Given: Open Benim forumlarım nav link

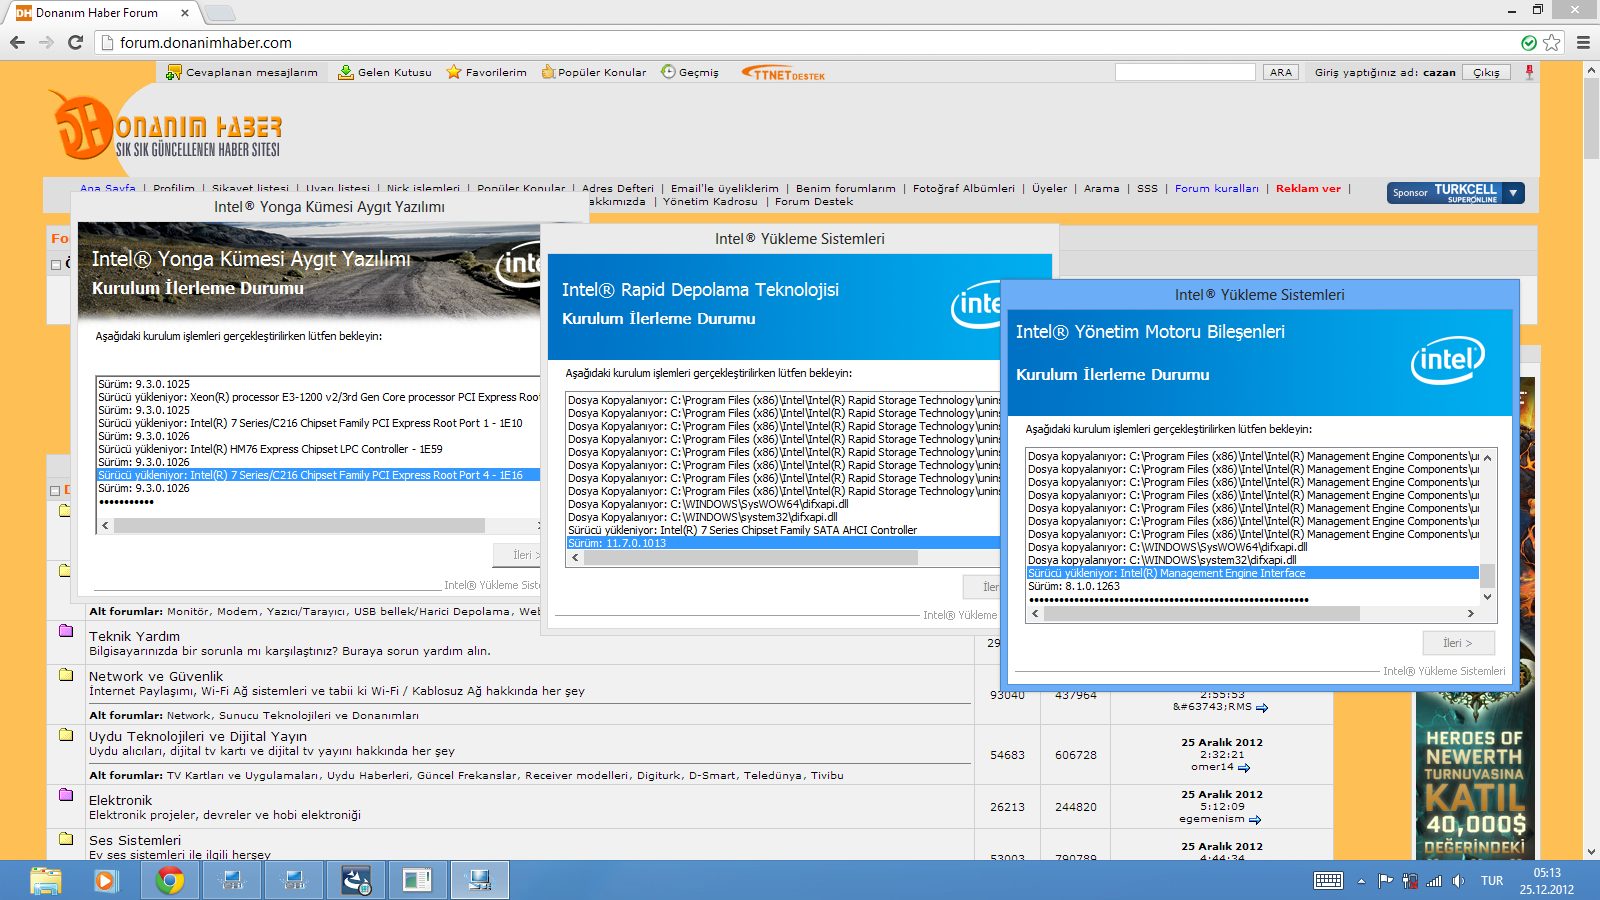Looking at the screenshot, I should (846, 188).
